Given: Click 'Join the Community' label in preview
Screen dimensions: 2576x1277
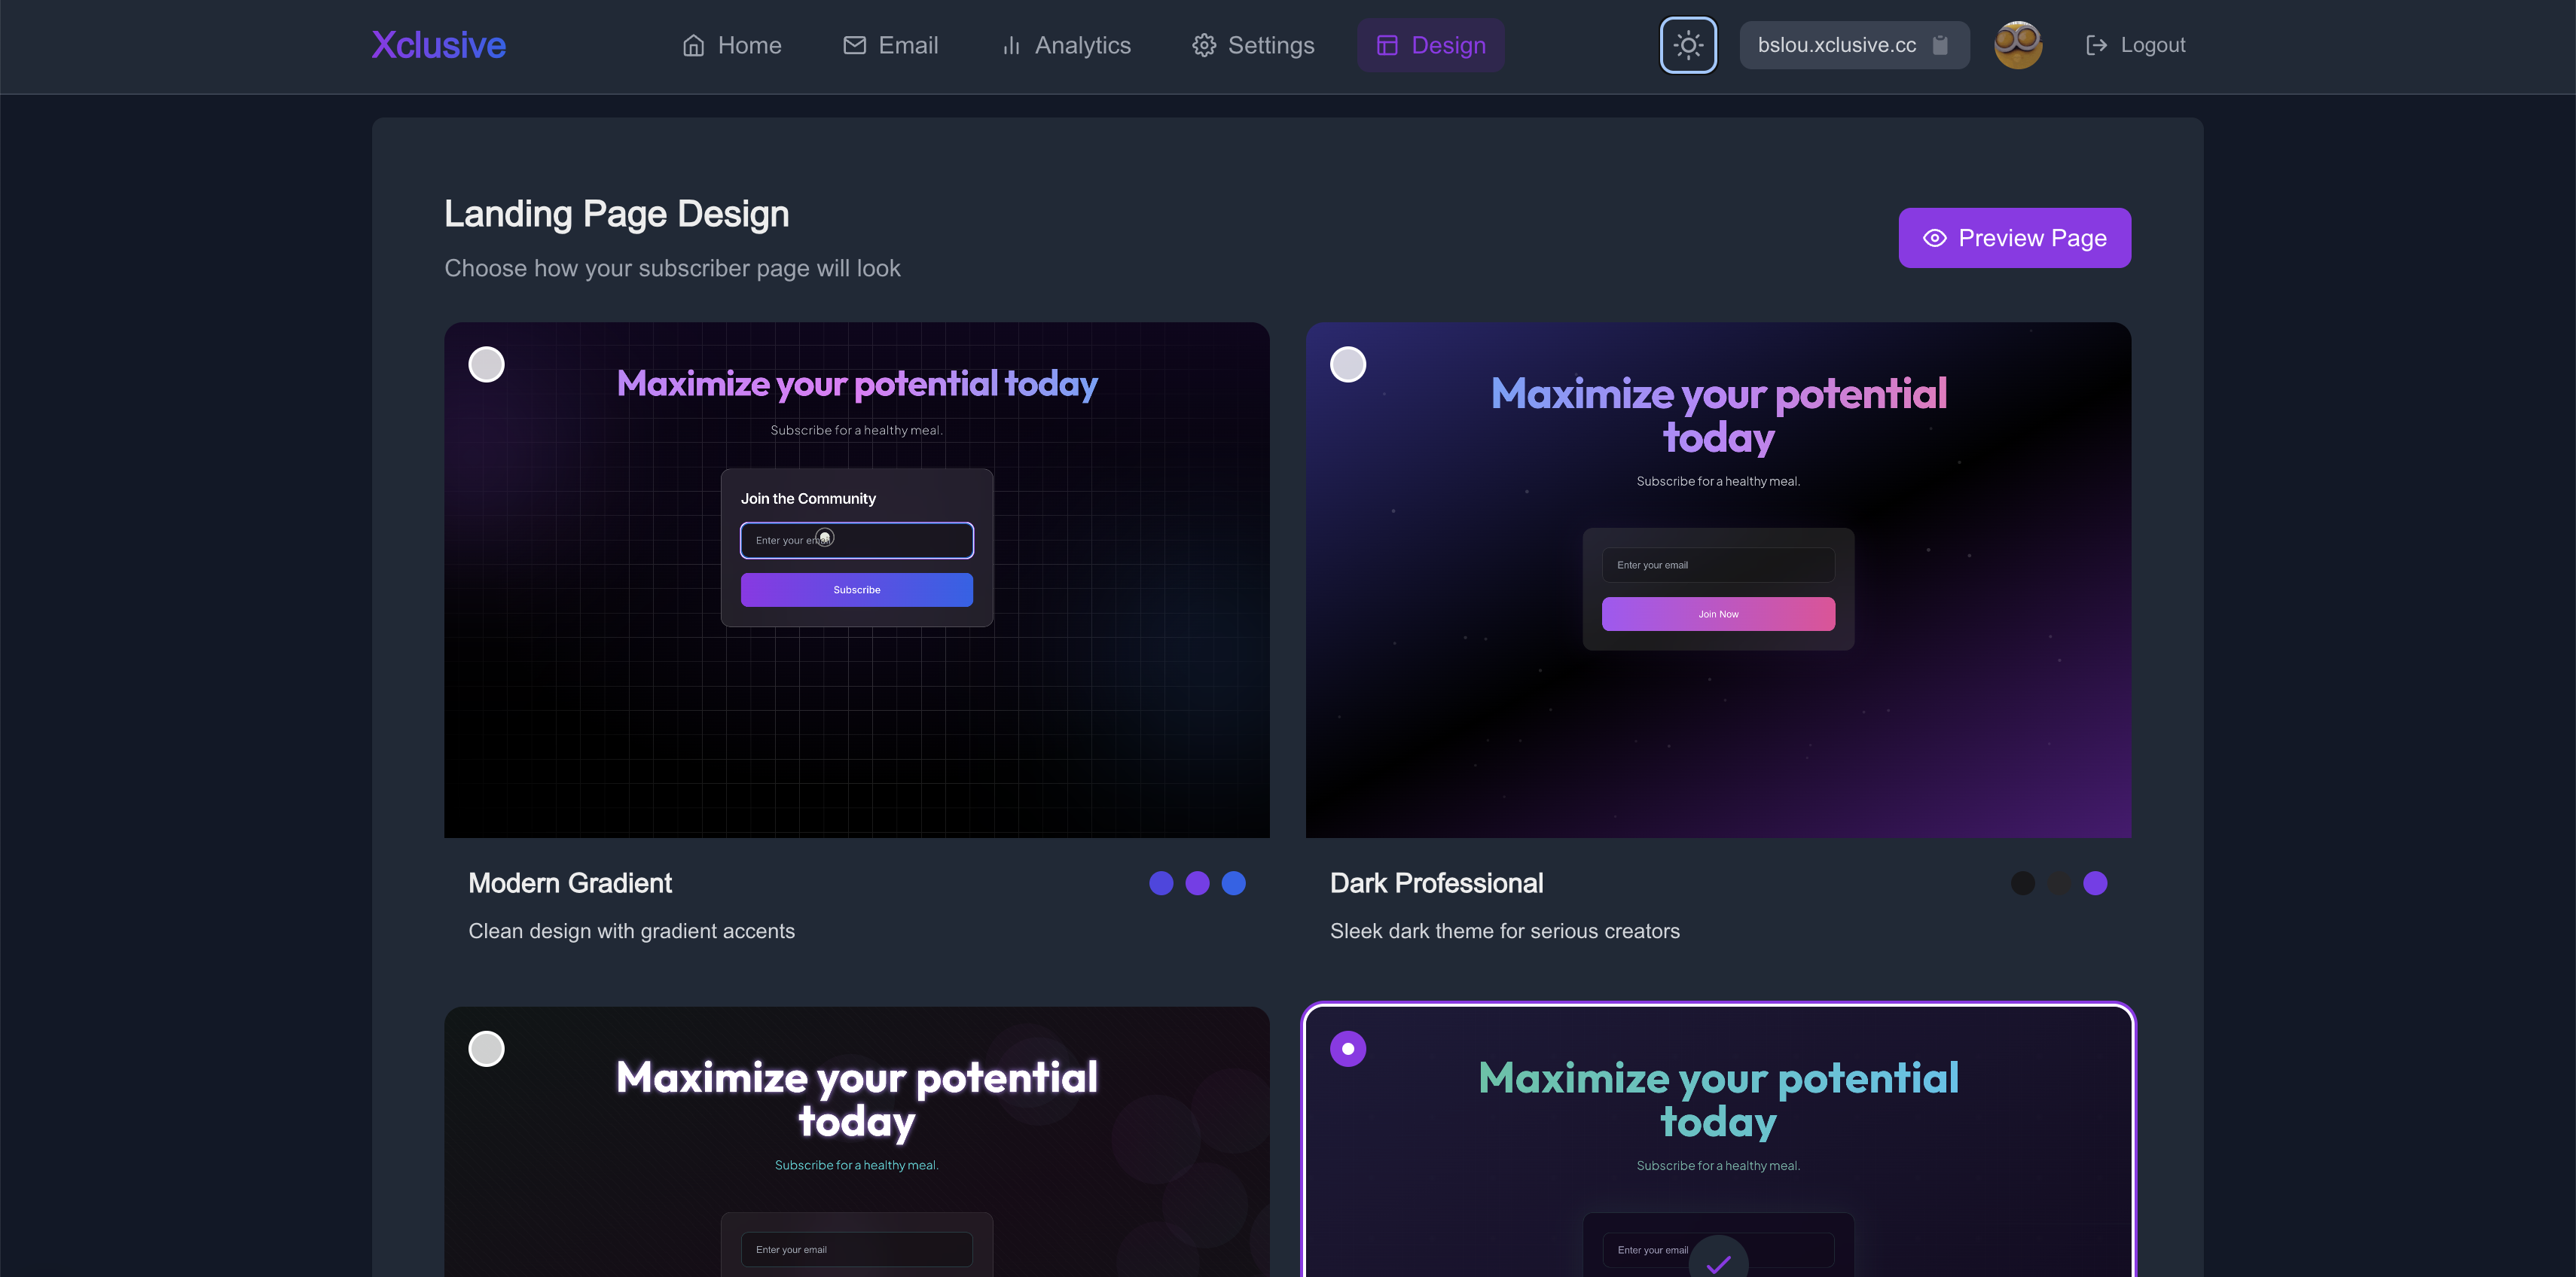Looking at the screenshot, I should coord(808,498).
